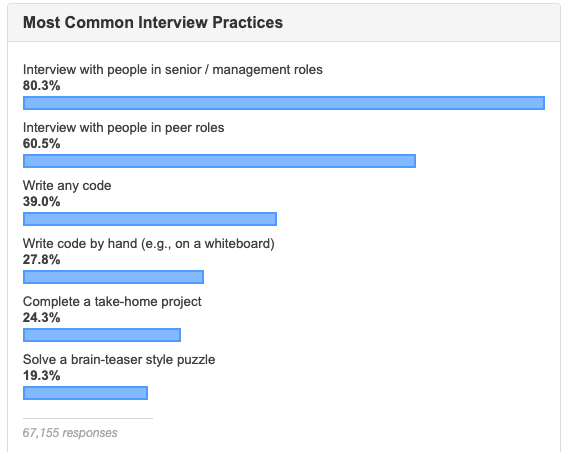The height and width of the screenshot is (452, 566).
Task: Select the label Interview with people in senior roles
Action: (173, 70)
